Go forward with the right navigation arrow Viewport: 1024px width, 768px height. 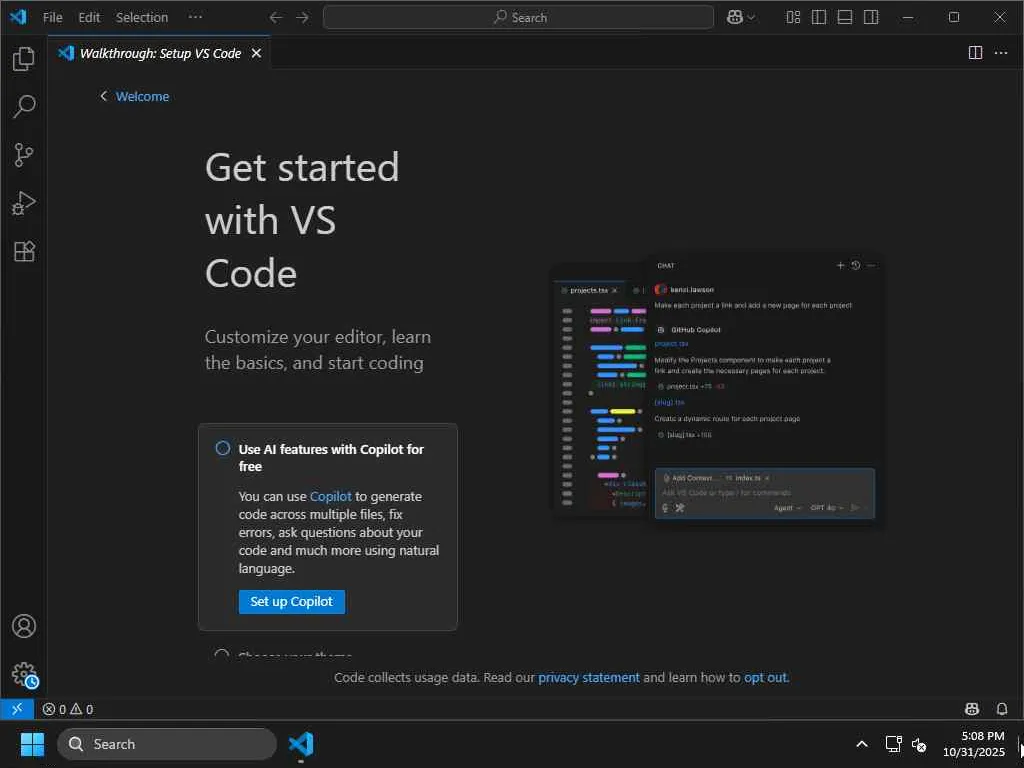click(x=302, y=18)
